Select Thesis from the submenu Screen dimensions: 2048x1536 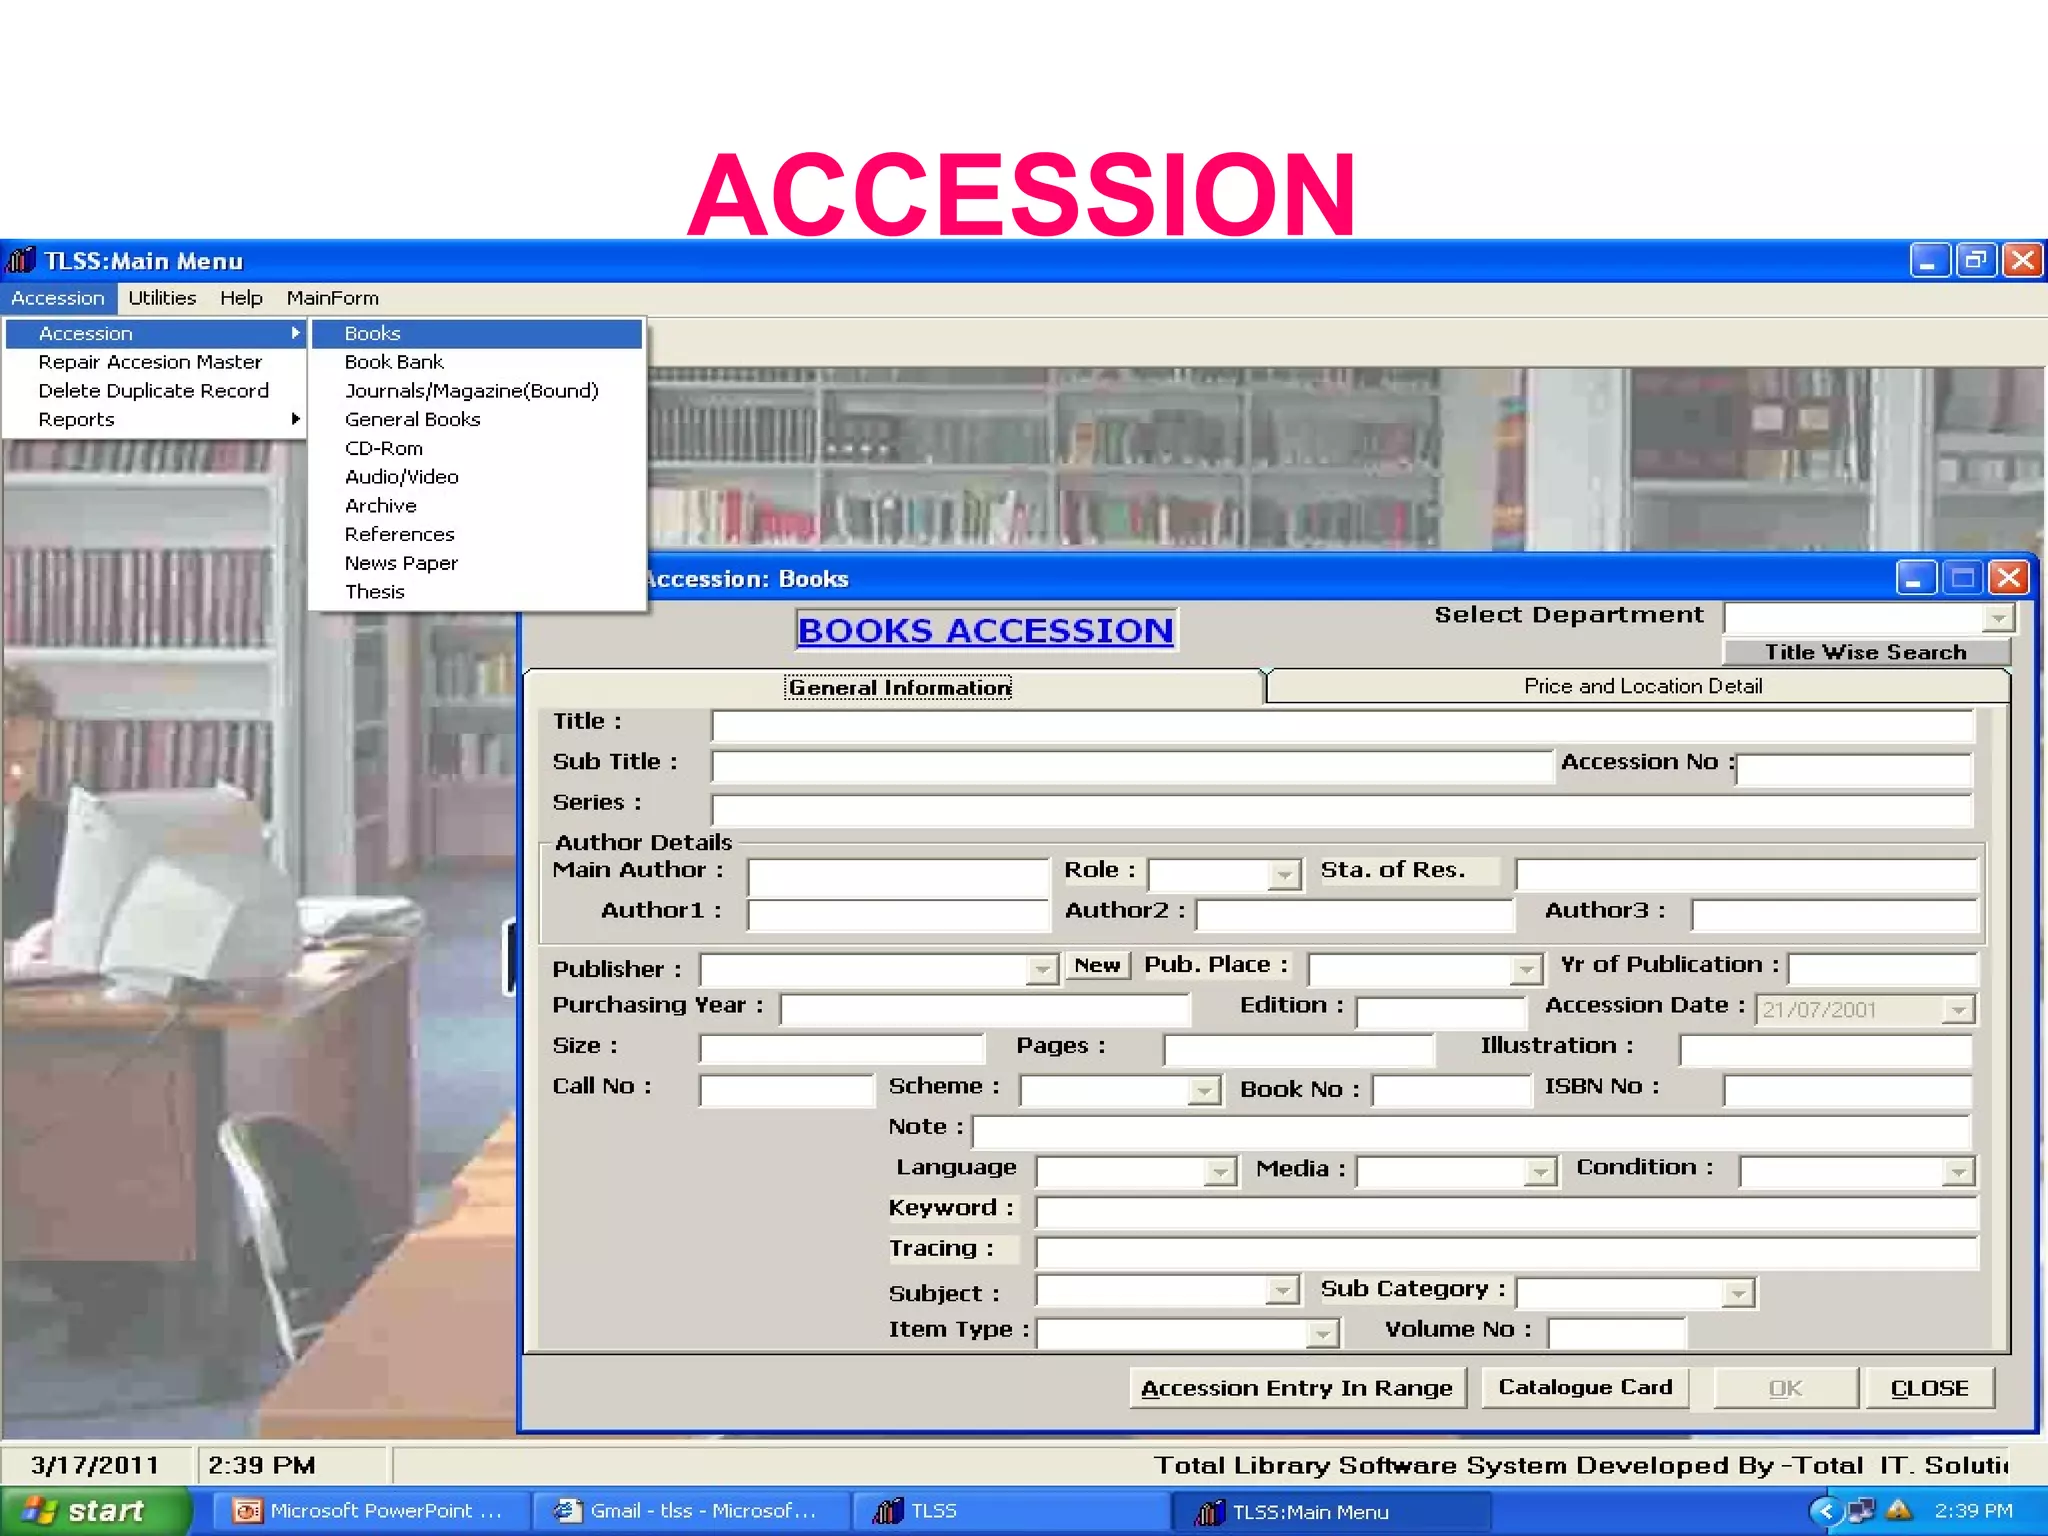tap(476, 592)
